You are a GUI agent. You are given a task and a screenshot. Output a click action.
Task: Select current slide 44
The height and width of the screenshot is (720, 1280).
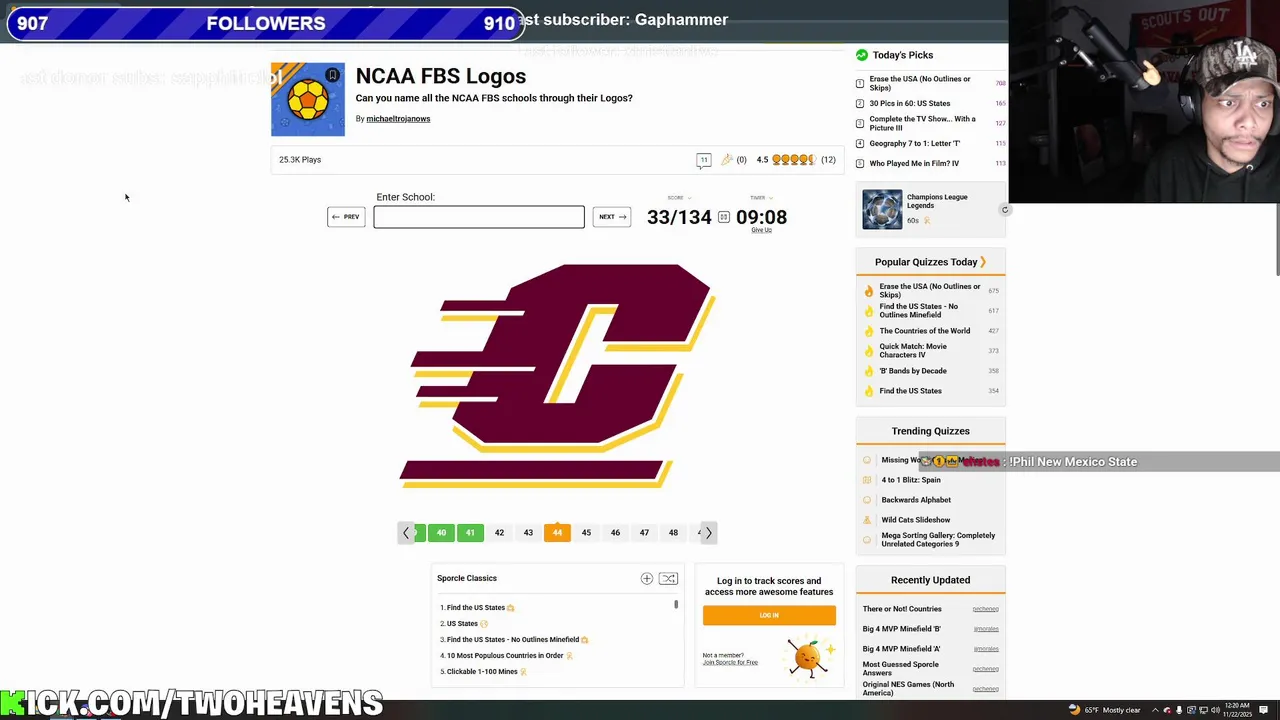tap(557, 533)
